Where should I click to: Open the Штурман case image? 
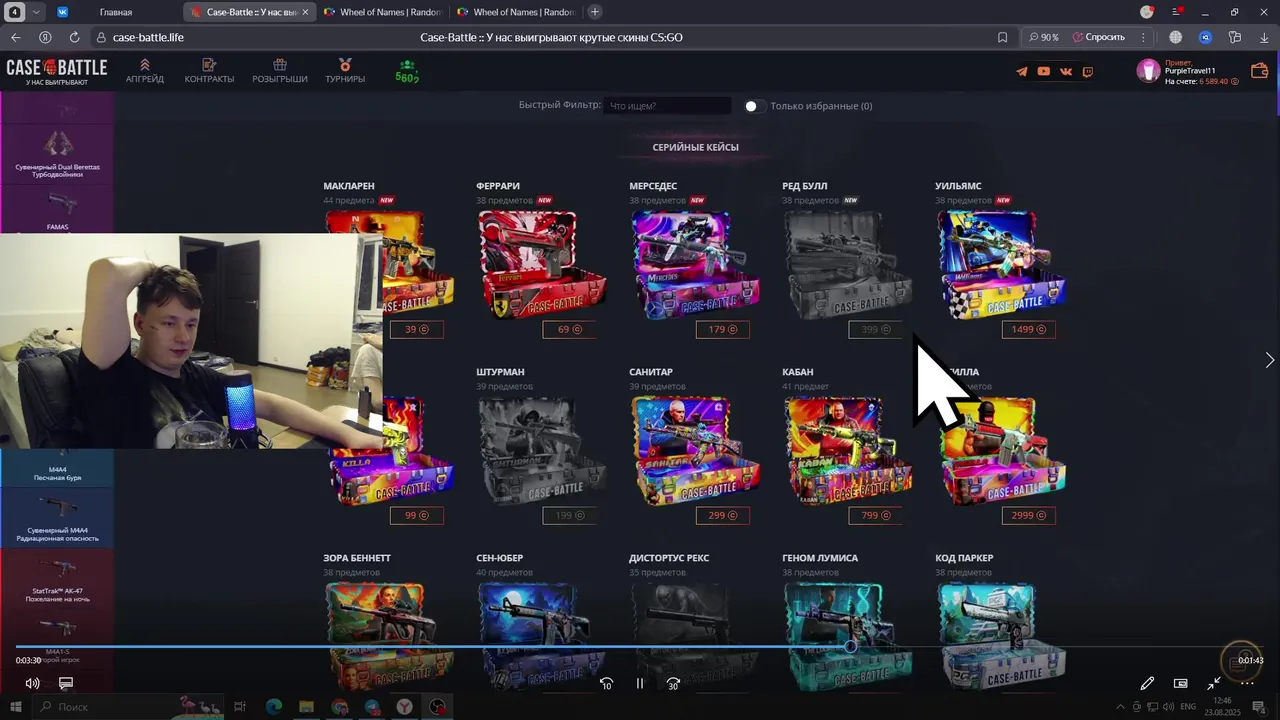point(541,450)
